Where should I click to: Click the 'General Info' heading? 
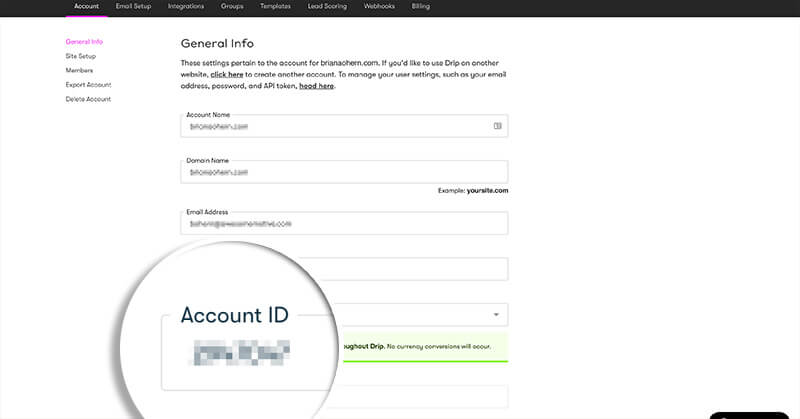217,43
